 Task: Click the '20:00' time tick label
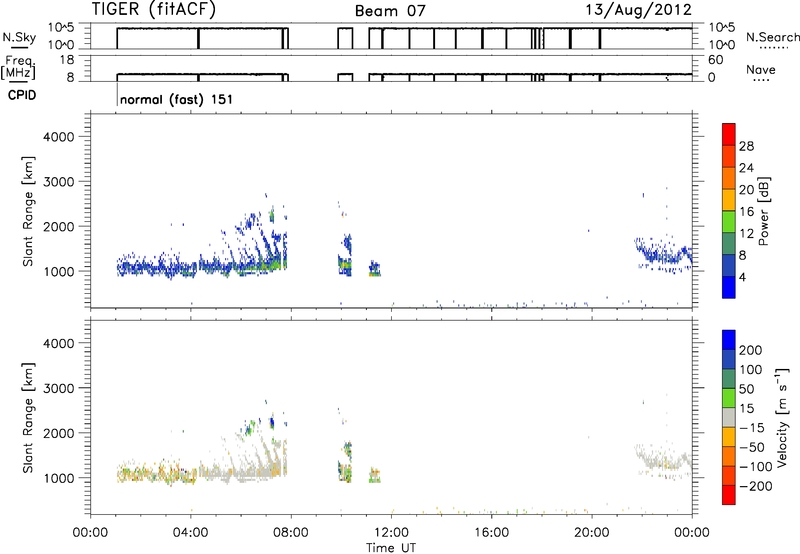point(592,533)
